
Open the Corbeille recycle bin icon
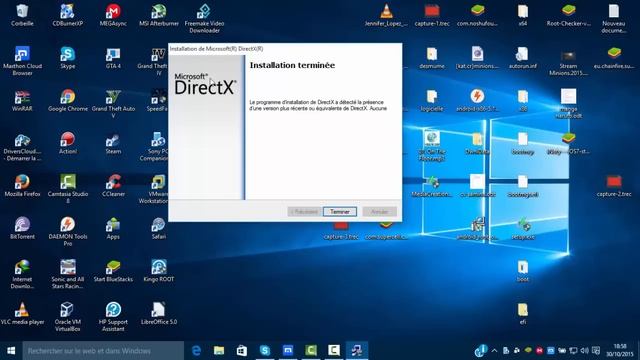tap(22, 15)
